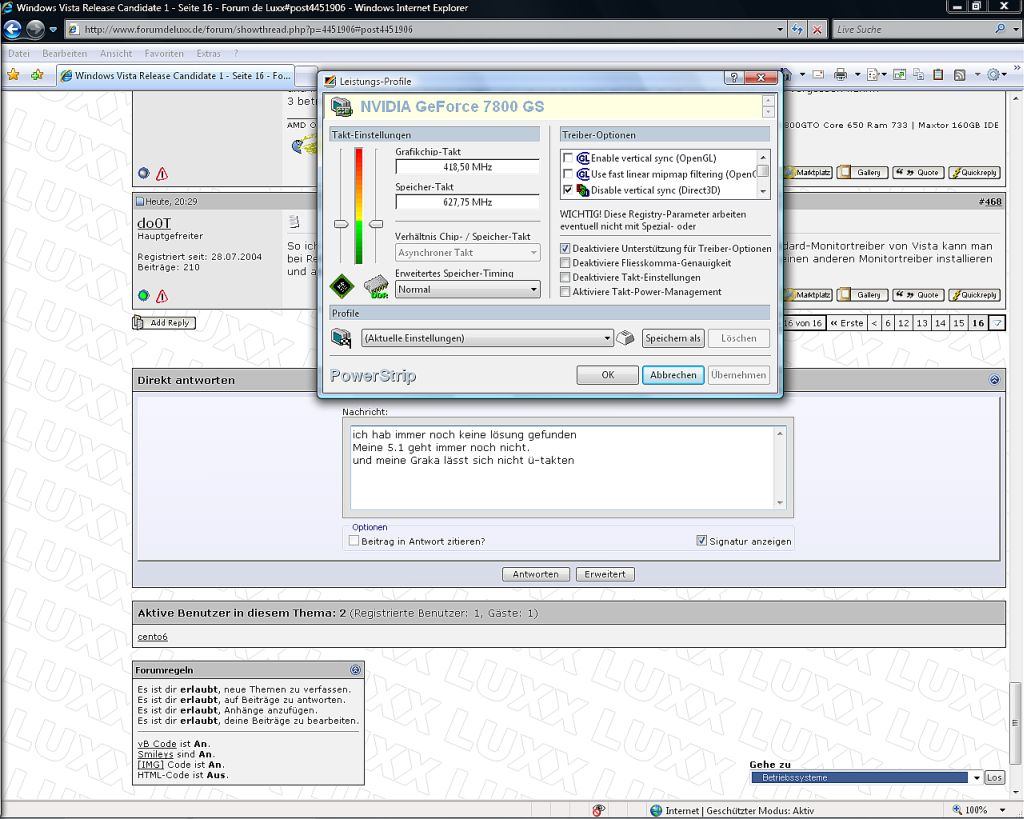Click the zoom magnifier icon in the status bar
This screenshot has width=1024, height=819.
click(x=957, y=810)
